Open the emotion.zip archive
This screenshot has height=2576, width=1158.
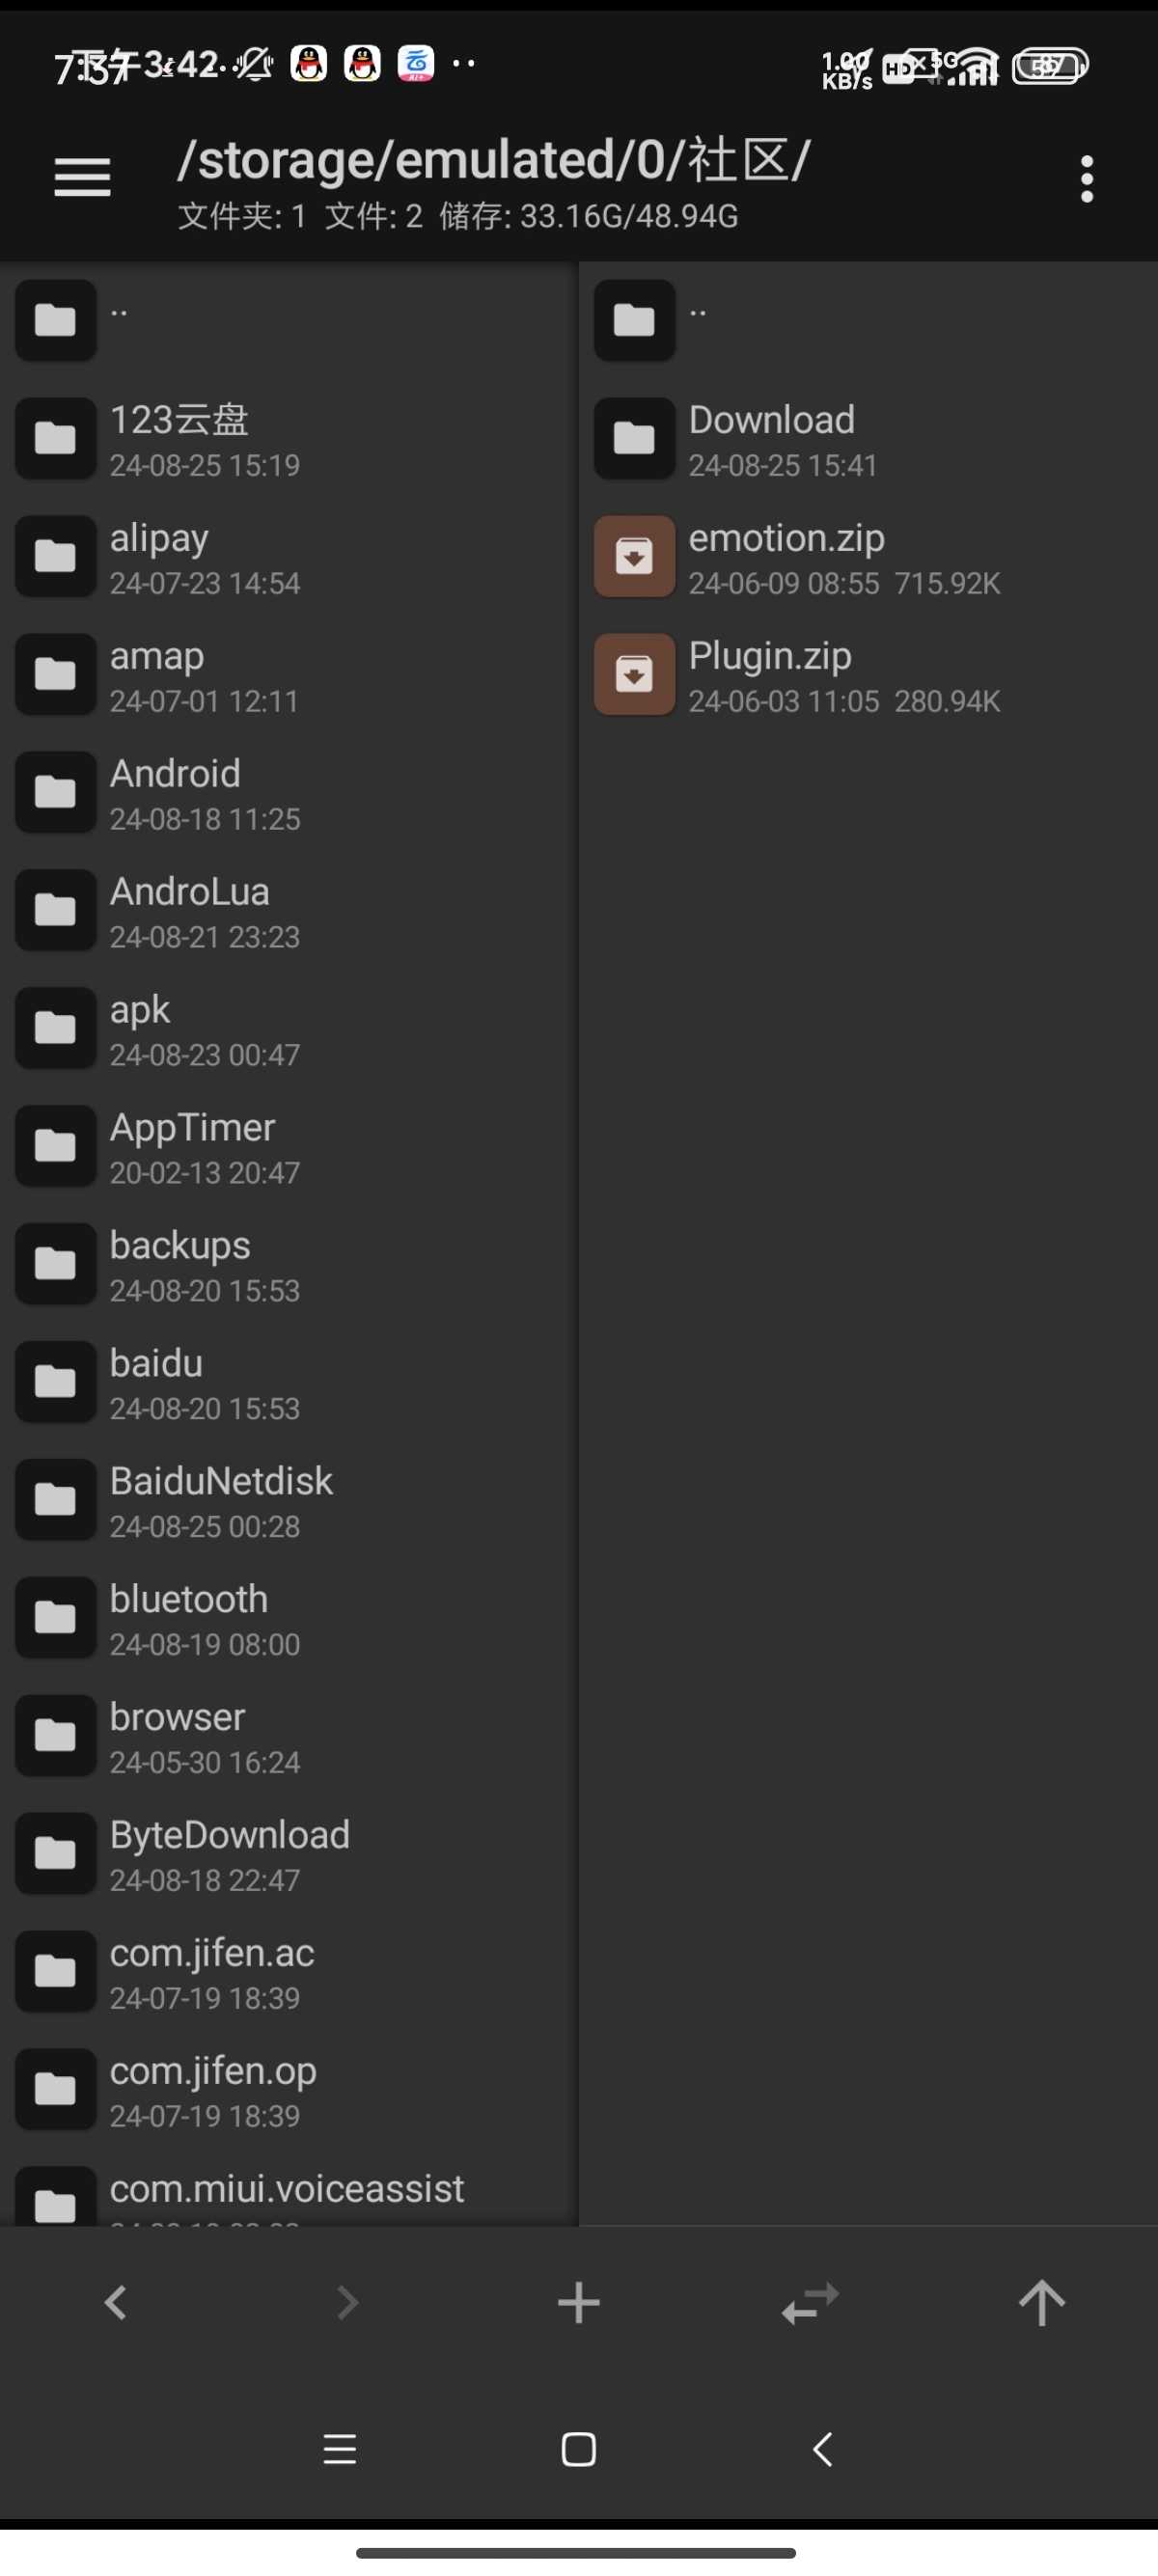pos(868,557)
